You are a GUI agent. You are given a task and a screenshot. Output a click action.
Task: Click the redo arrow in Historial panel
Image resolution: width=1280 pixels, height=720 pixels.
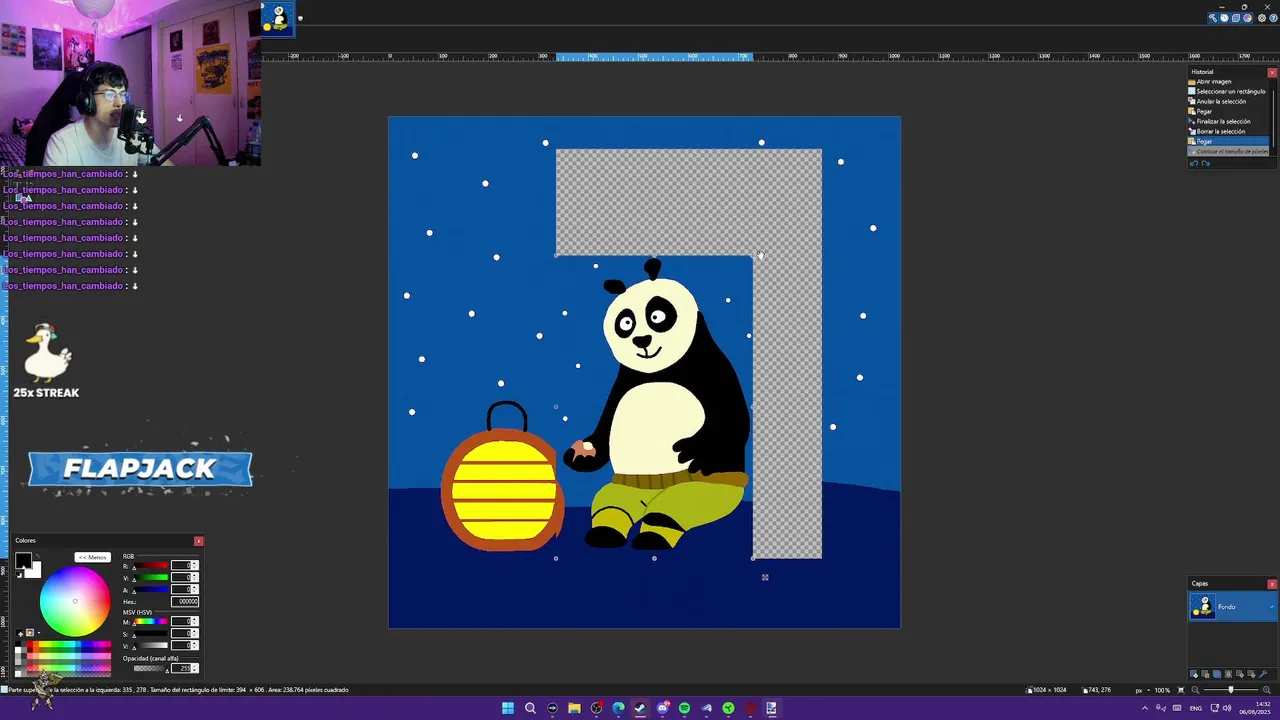pyautogui.click(x=1205, y=163)
